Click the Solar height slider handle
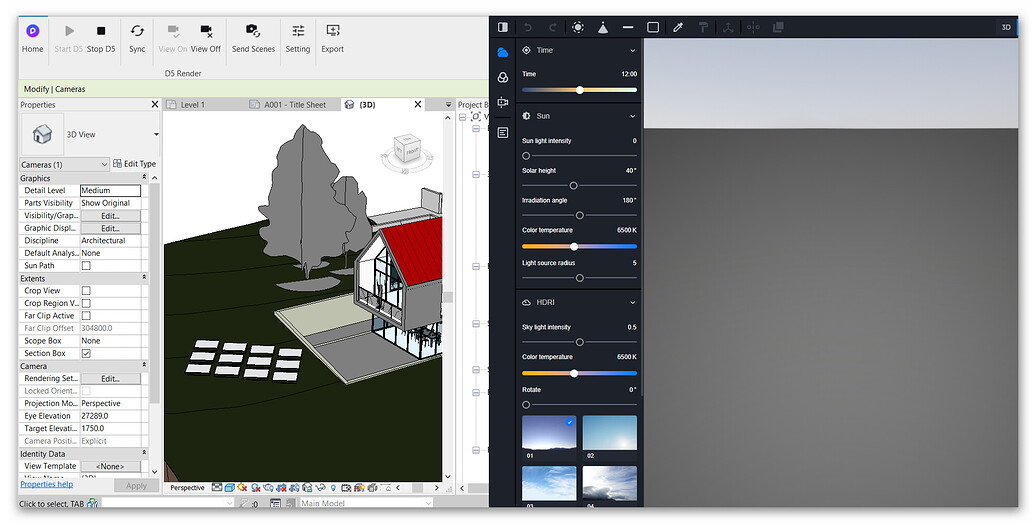The width and height of the screenshot is (1035, 523). coord(574,186)
